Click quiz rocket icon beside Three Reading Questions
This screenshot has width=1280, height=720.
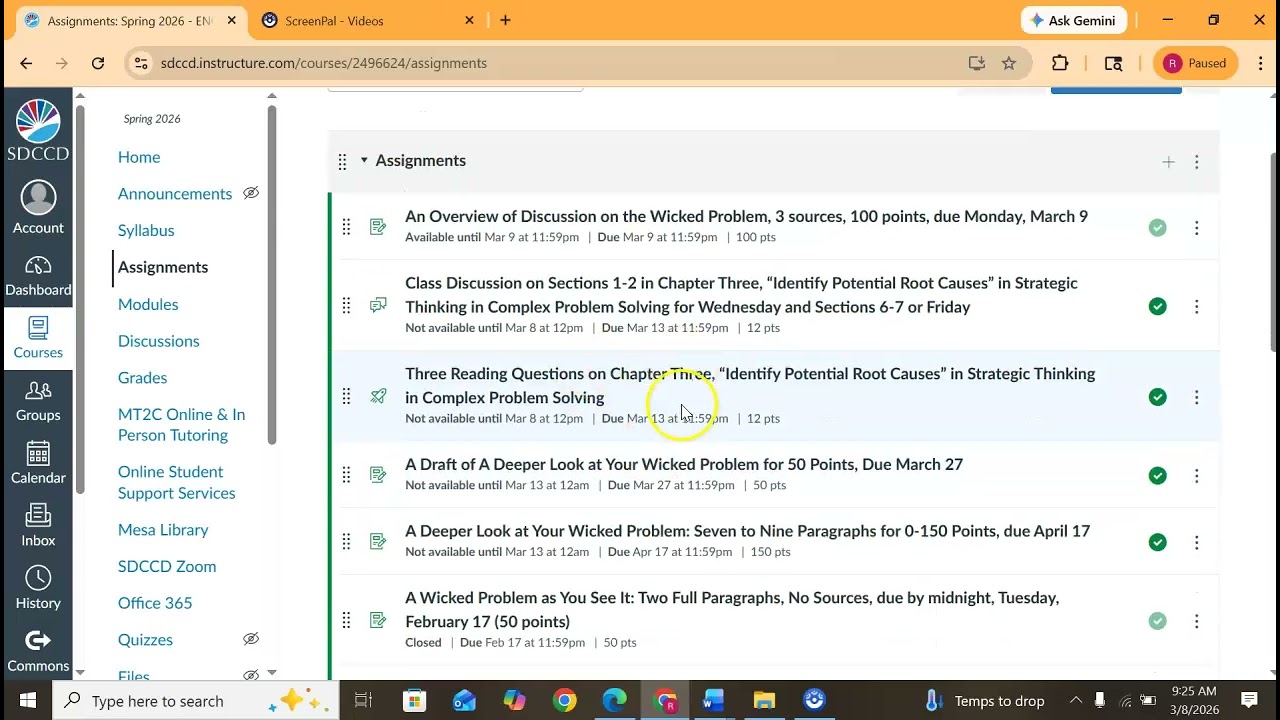click(378, 396)
